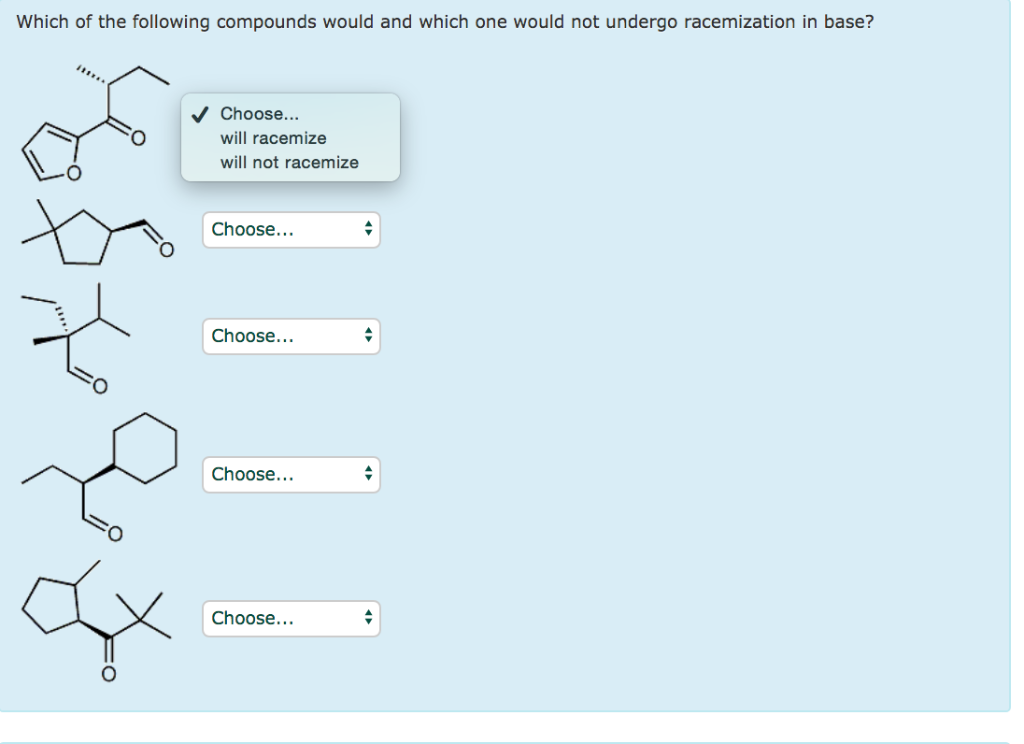This screenshot has height=744, width=1024.
Task: Click the stepper arrows on the second Choose dropdown
Action: pos(368,230)
